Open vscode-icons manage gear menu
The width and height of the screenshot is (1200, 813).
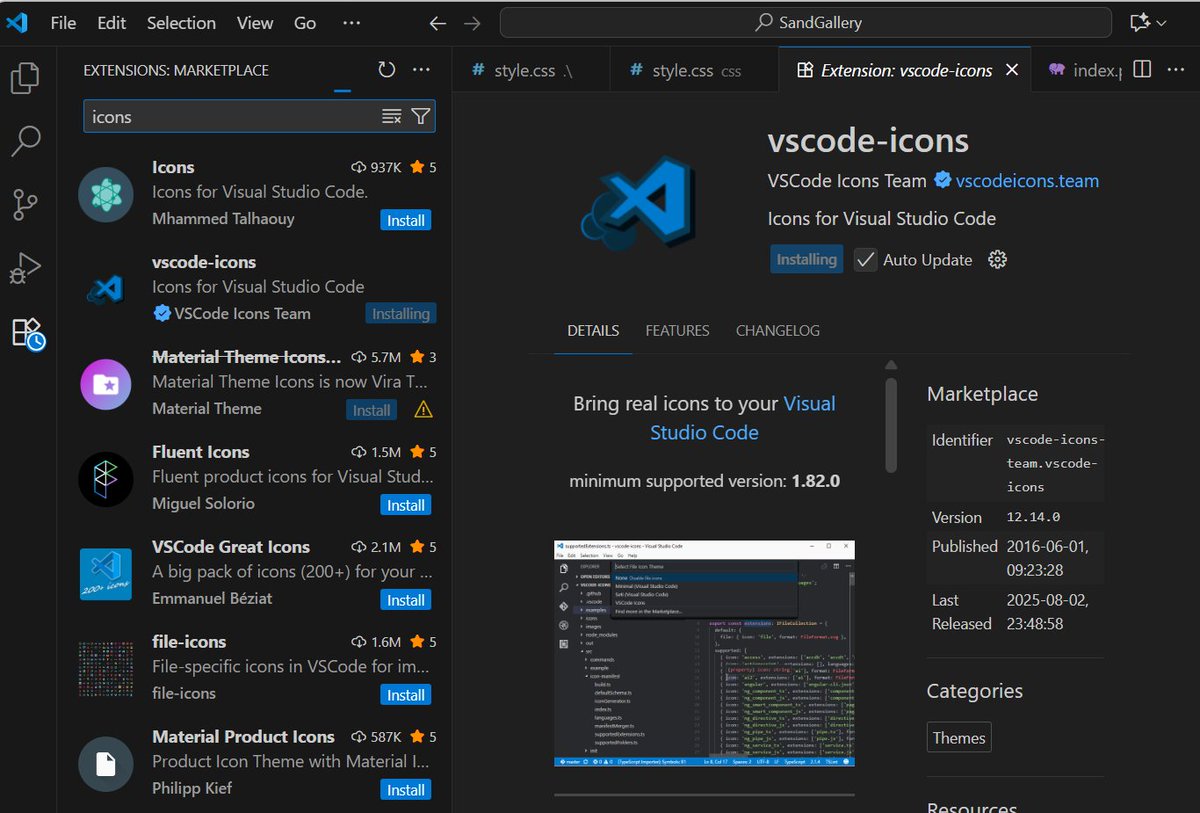coord(997,260)
